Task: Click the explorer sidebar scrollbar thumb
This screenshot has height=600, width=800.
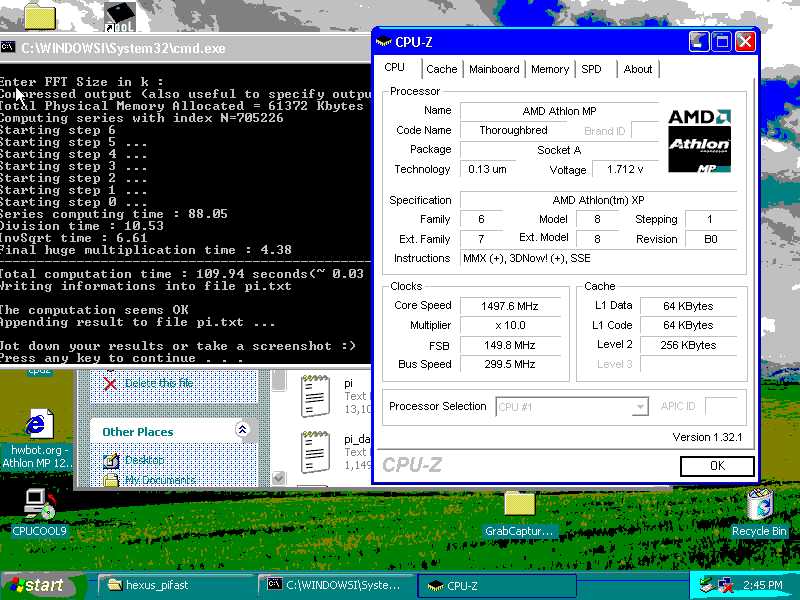Action: pos(279,381)
